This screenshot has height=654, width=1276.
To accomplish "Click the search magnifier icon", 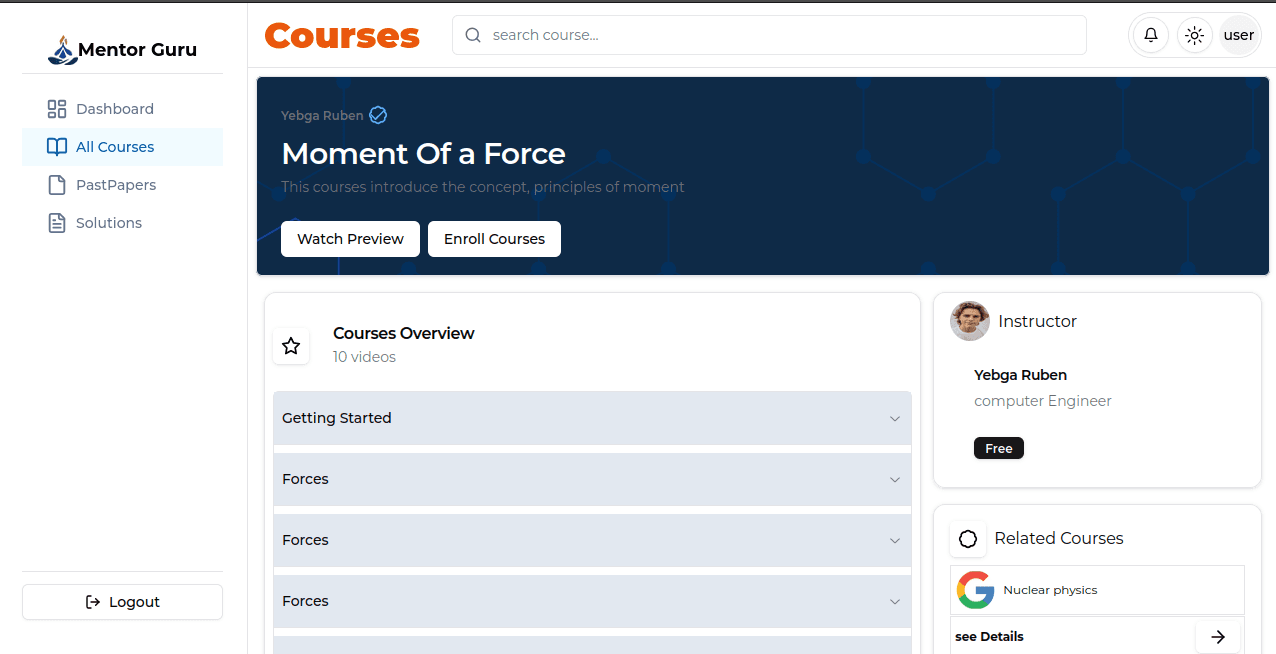I will coord(473,35).
